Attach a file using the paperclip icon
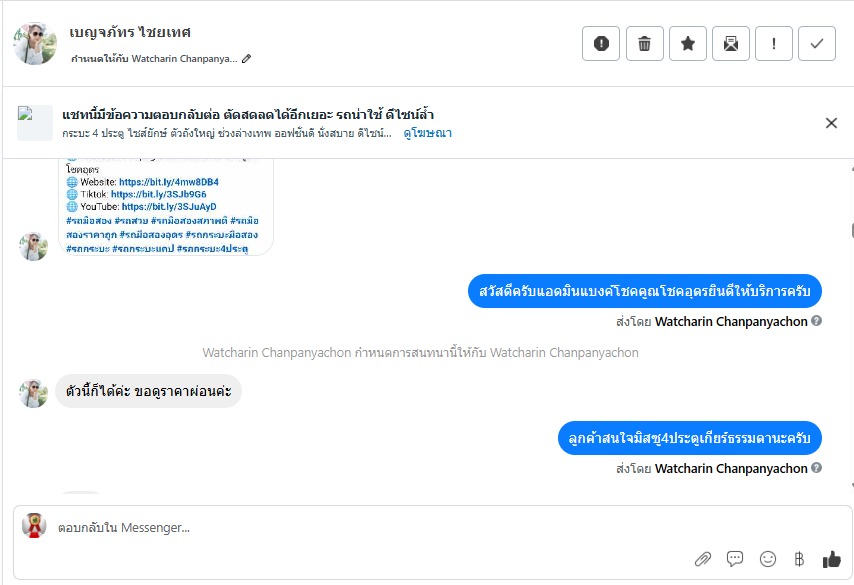Image resolution: width=854 pixels, height=585 pixels. [703, 558]
